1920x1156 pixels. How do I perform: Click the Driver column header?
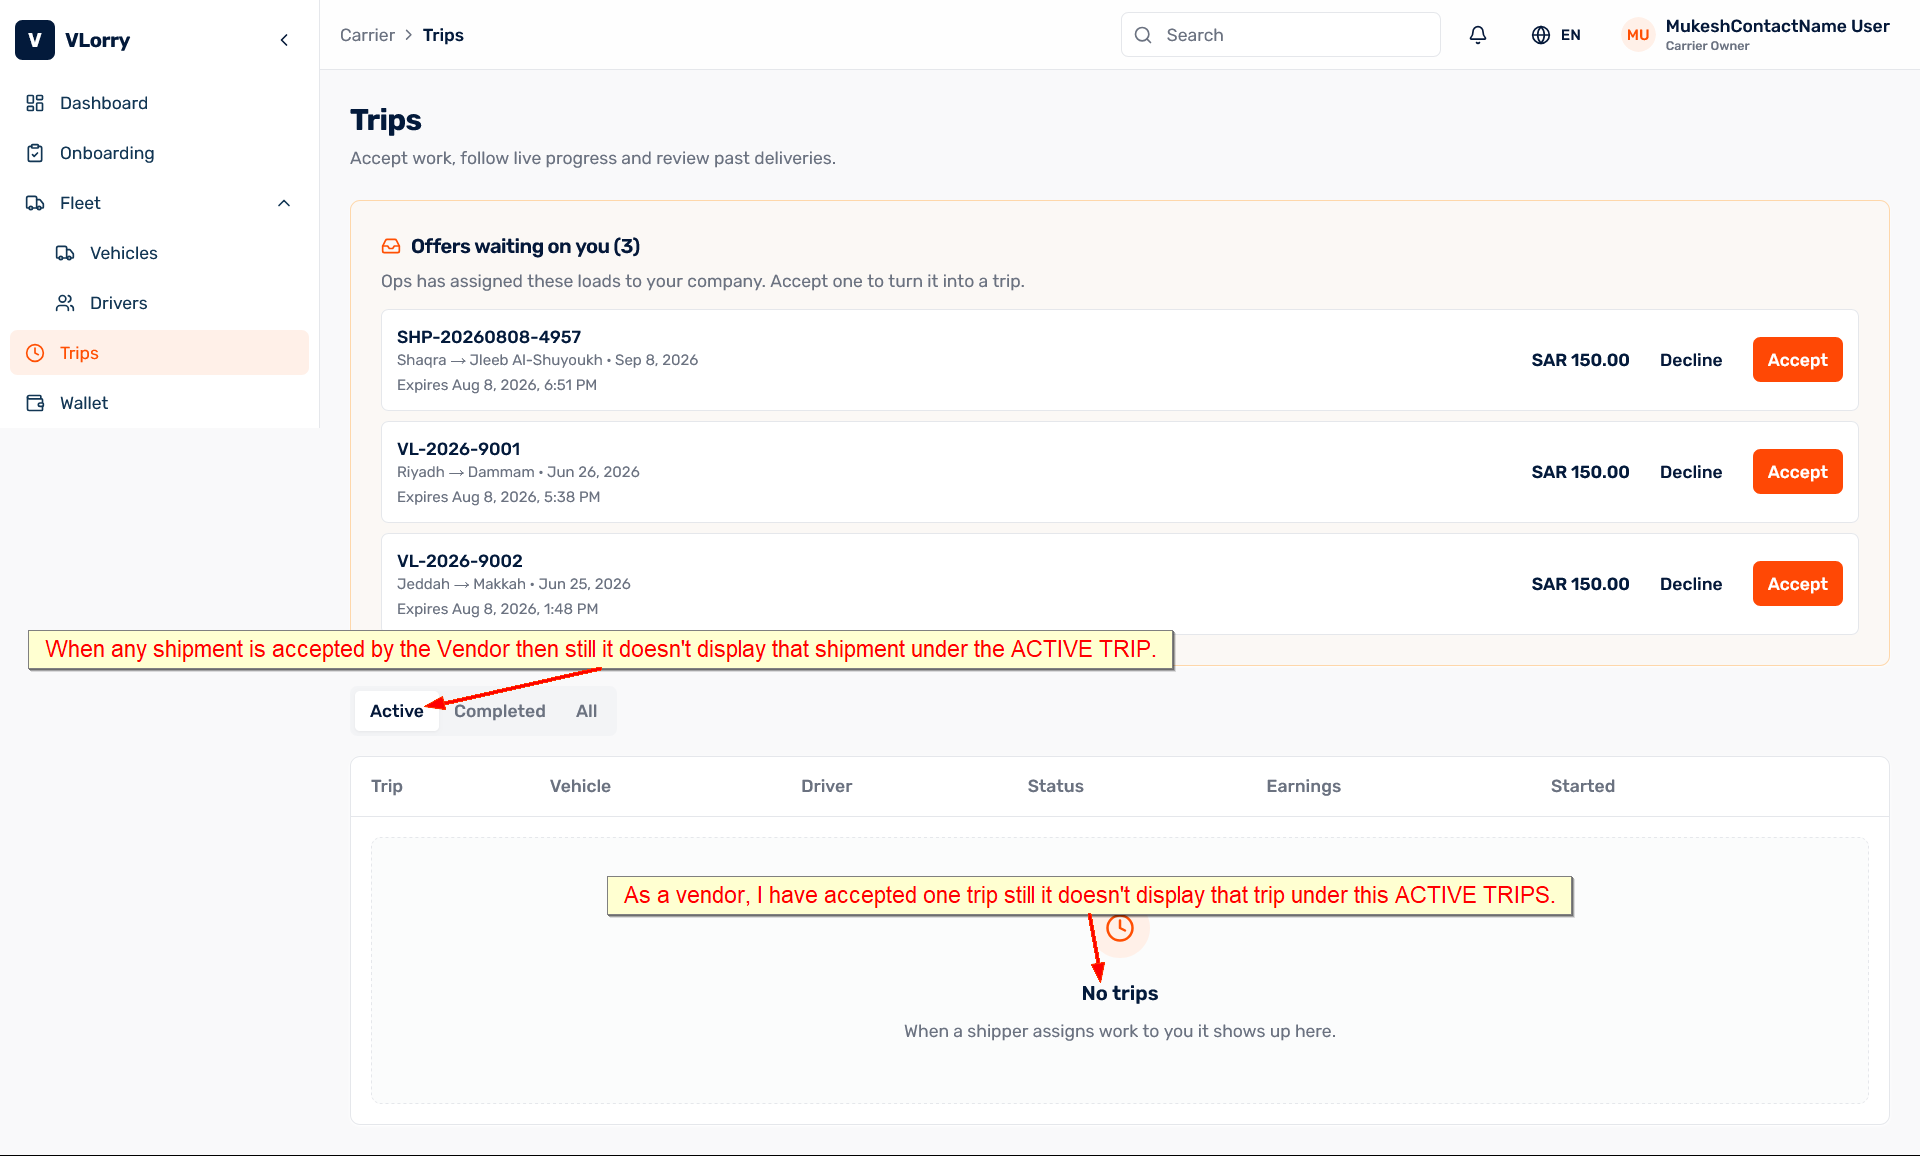click(826, 786)
